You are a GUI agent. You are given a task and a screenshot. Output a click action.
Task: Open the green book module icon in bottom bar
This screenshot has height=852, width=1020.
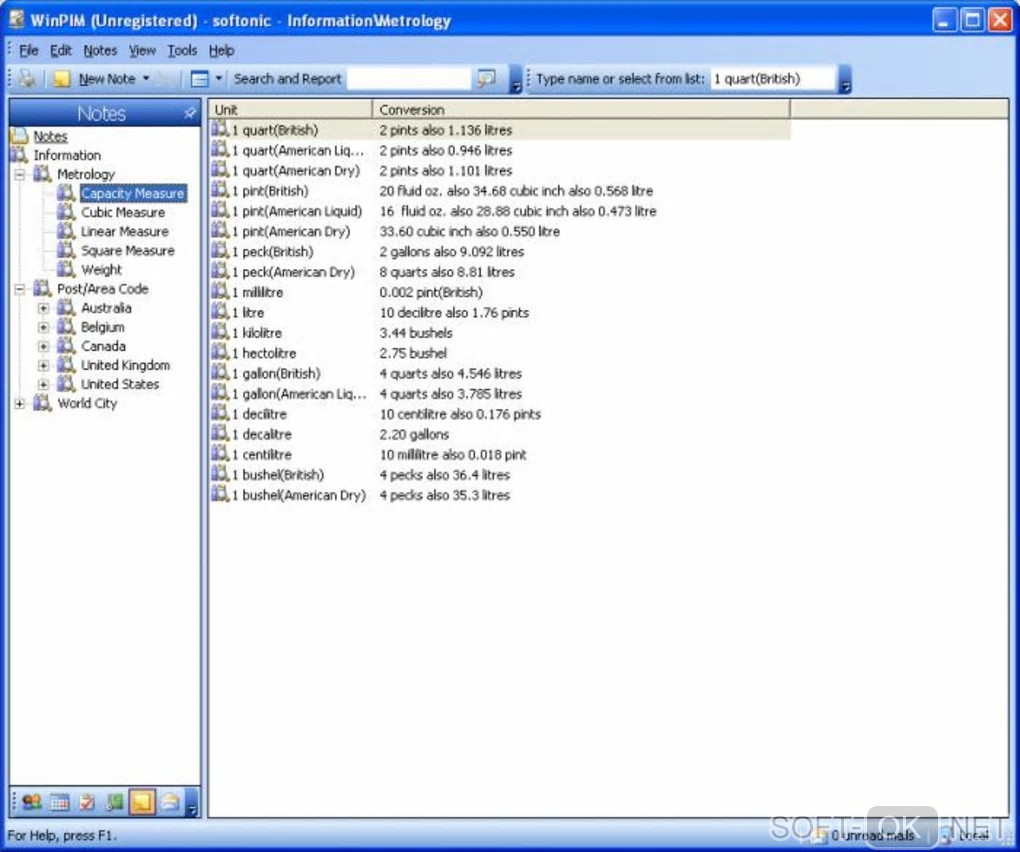coord(114,802)
